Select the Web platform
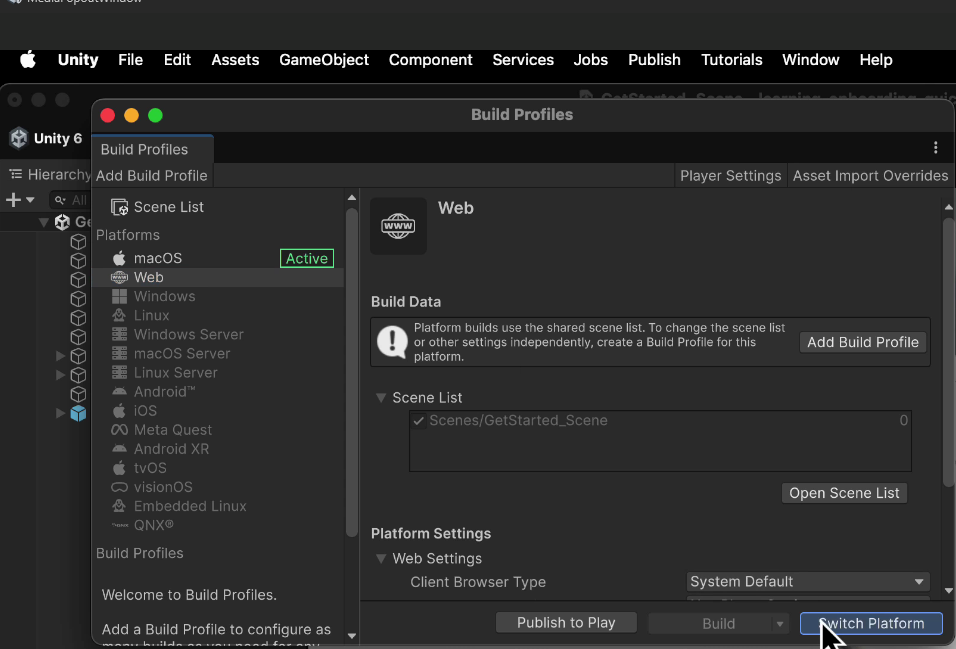 [x=218, y=277]
